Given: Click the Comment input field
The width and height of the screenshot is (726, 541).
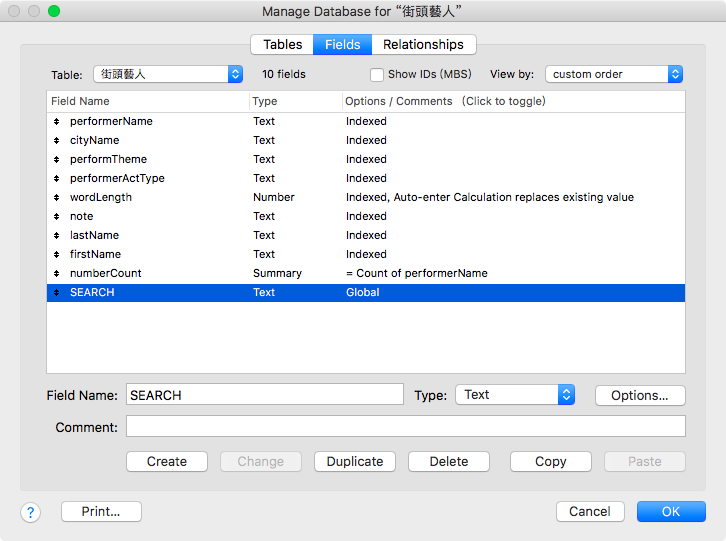Looking at the screenshot, I should tap(406, 426).
